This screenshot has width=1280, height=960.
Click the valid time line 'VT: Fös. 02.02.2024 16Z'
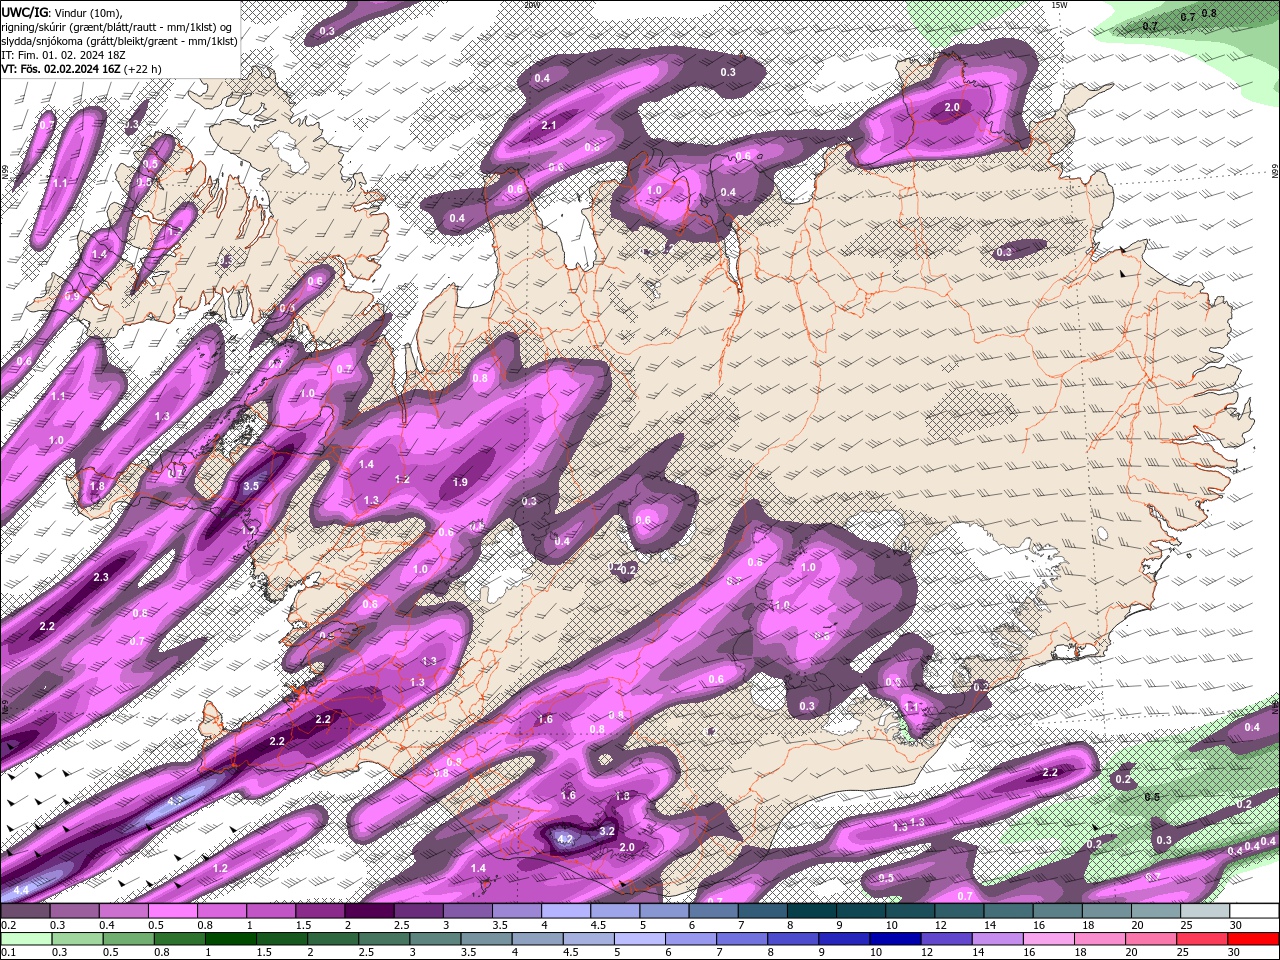[62, 69]
